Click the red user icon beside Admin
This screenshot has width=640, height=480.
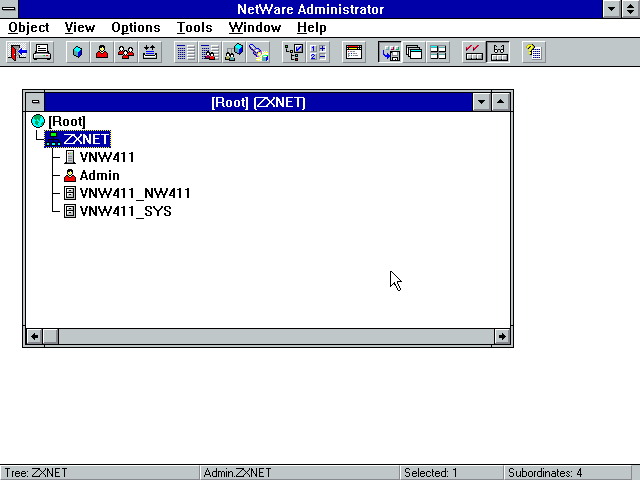70,175
